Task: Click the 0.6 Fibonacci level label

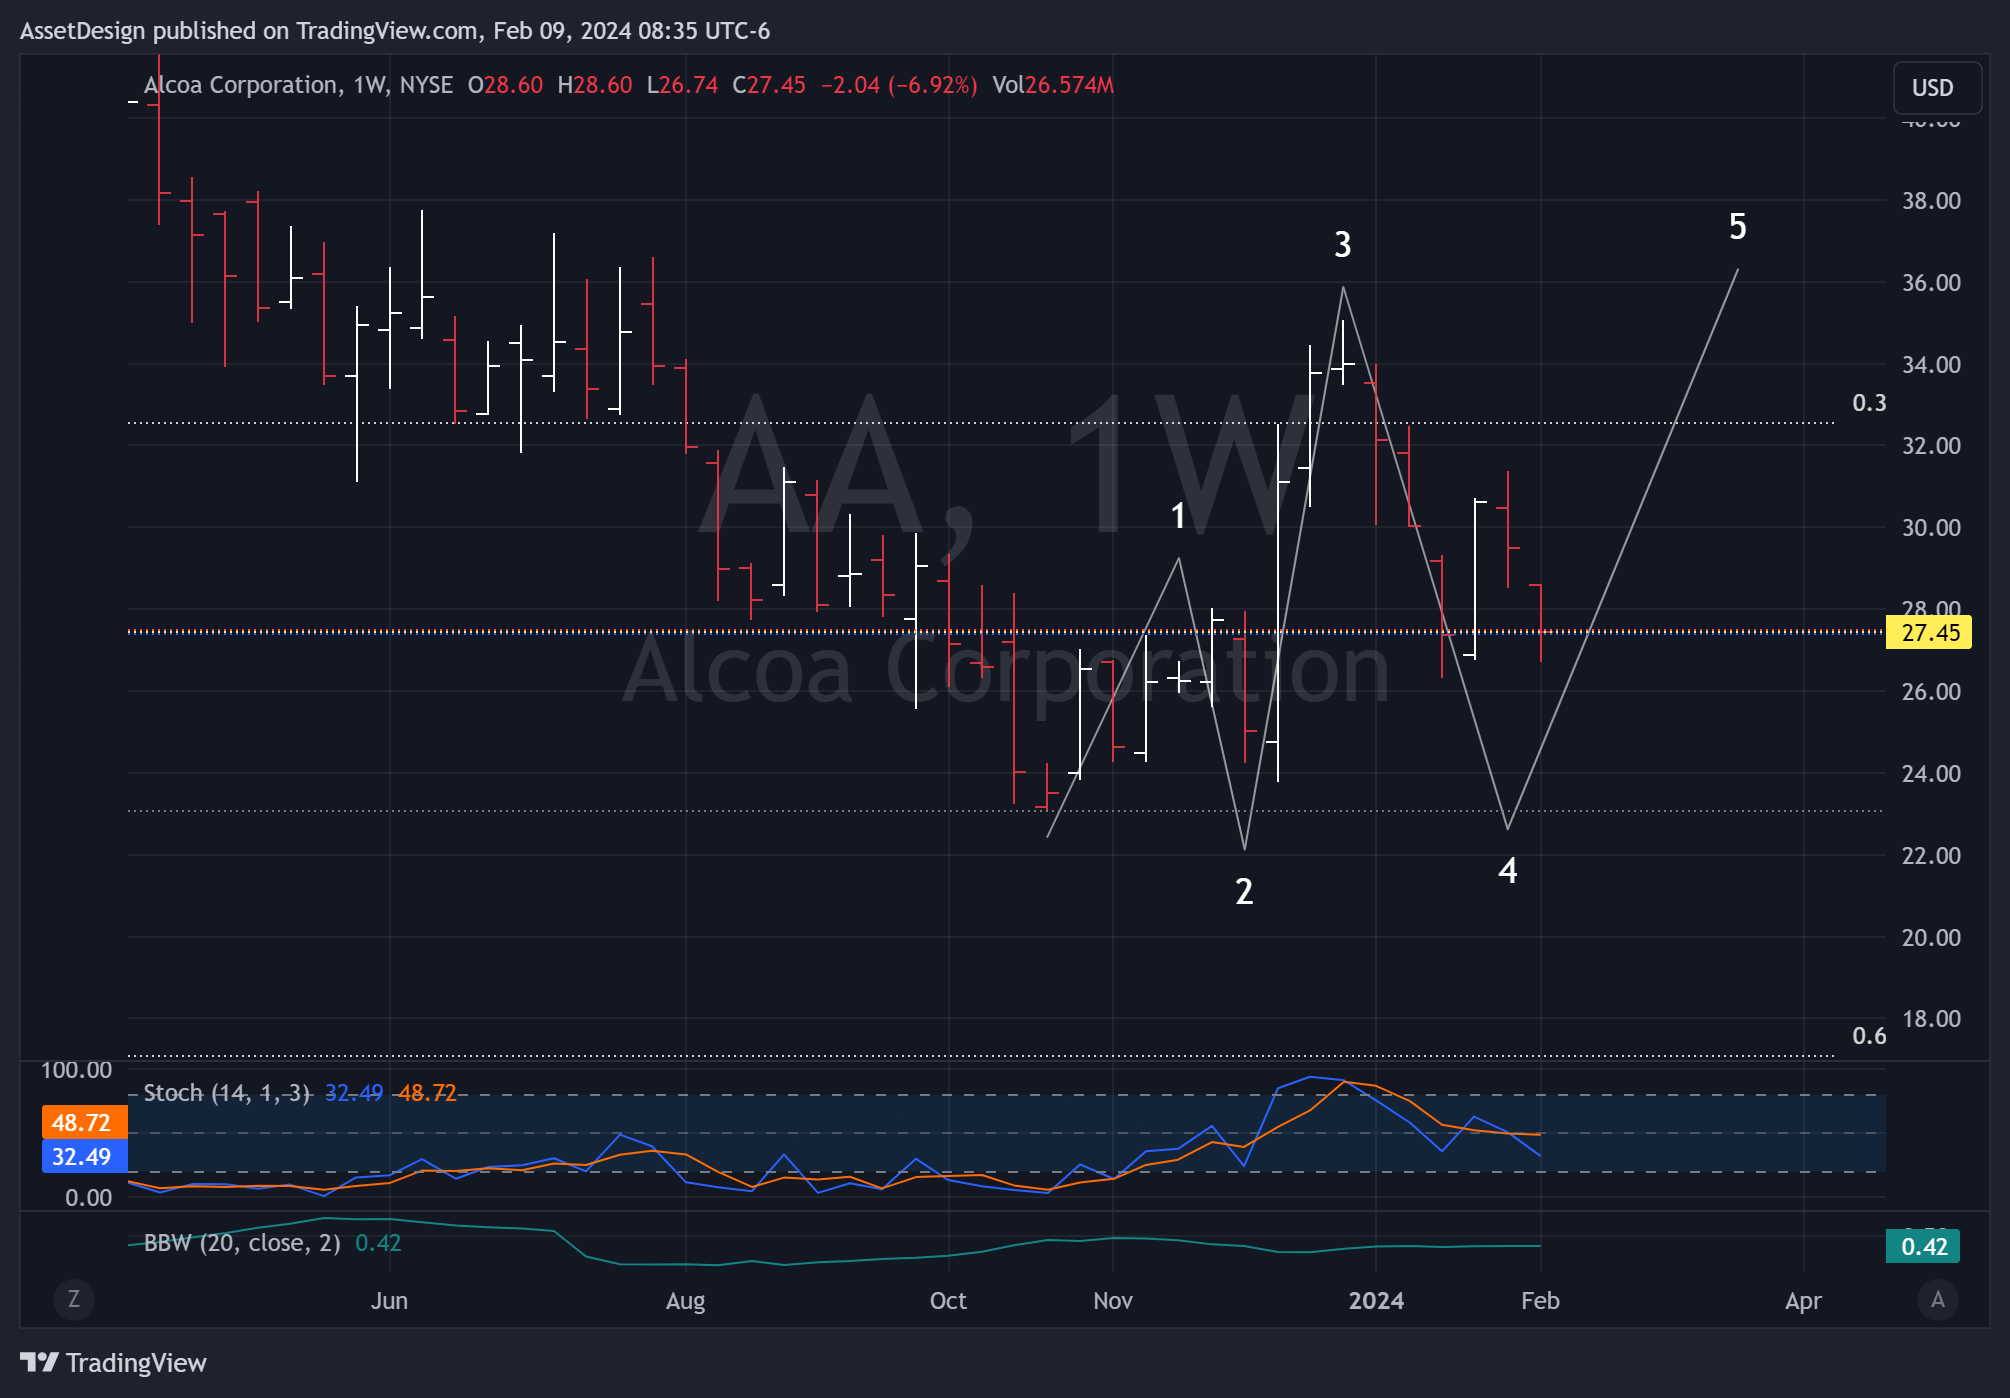Action: (1869, 1036)
